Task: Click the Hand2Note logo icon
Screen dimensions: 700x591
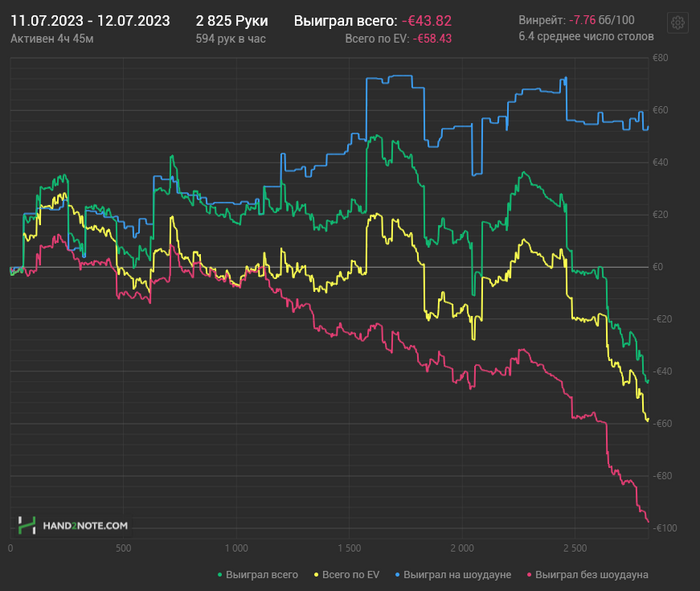Action: [27, 525]
